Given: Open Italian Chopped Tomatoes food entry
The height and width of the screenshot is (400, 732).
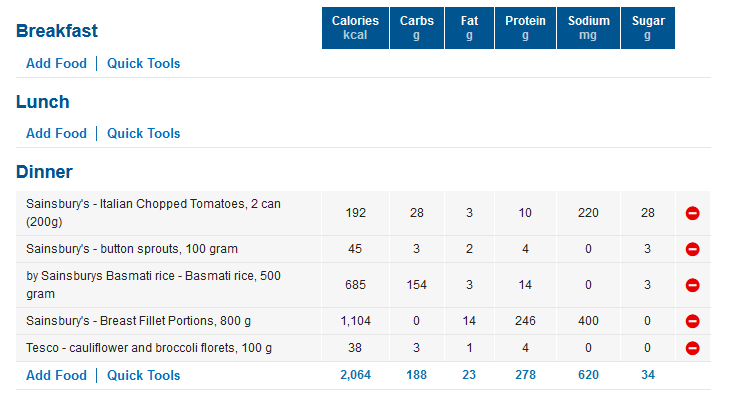Looking at the screenshot, I should tap(154, 213).
